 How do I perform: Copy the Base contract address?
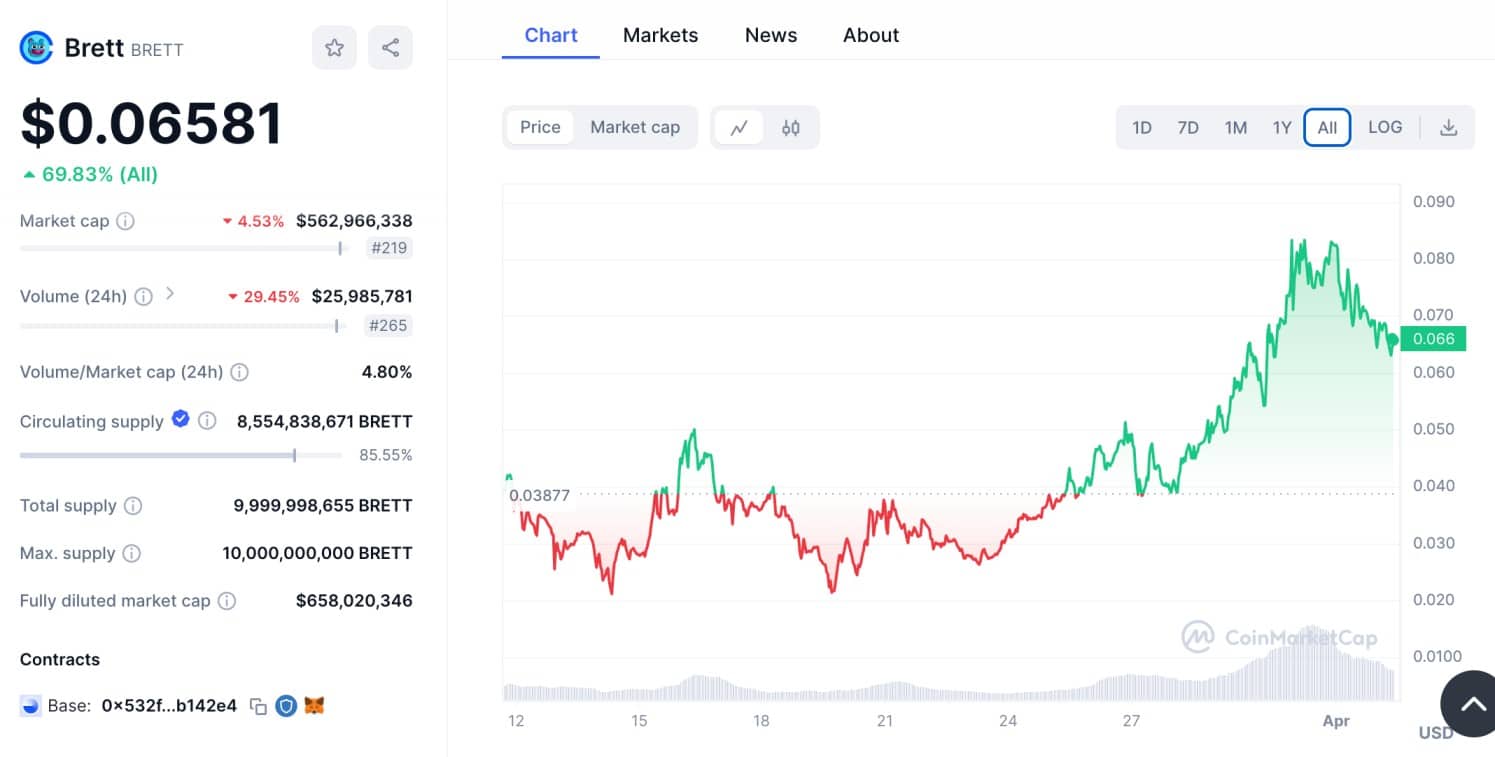[258, 706]
